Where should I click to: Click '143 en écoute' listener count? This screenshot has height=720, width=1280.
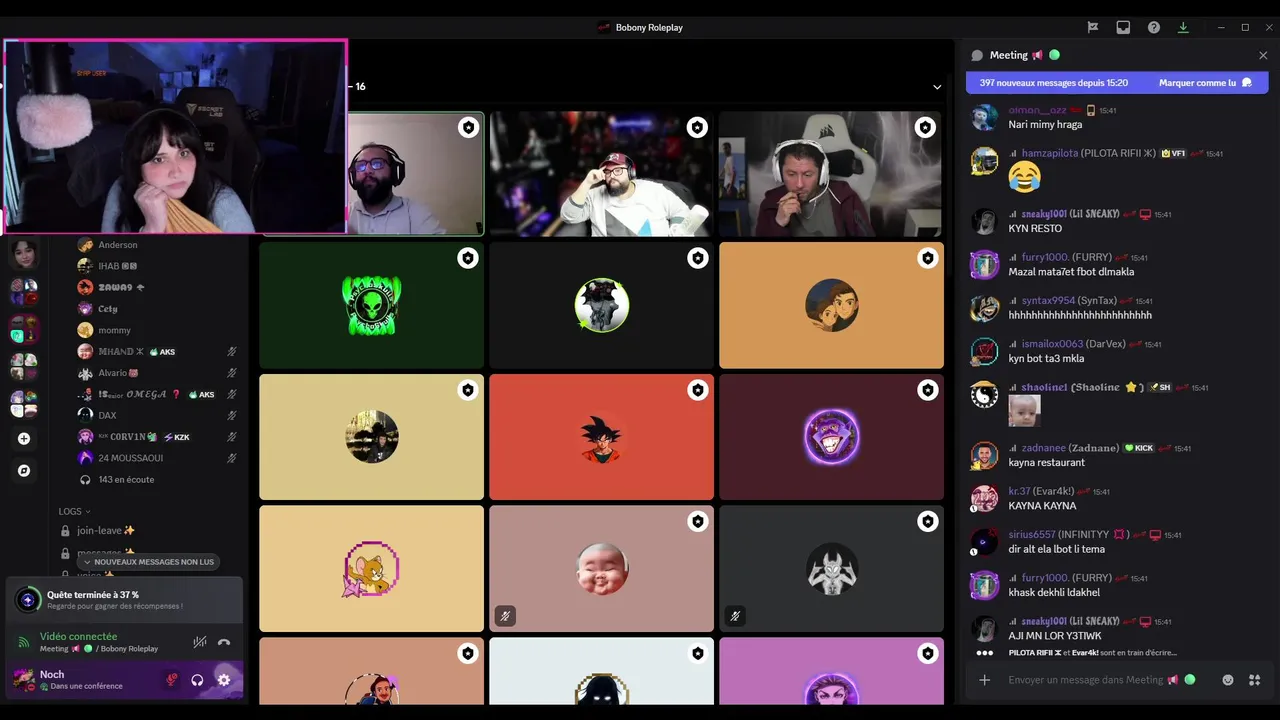pyautogui.click(x=126, y=480)
